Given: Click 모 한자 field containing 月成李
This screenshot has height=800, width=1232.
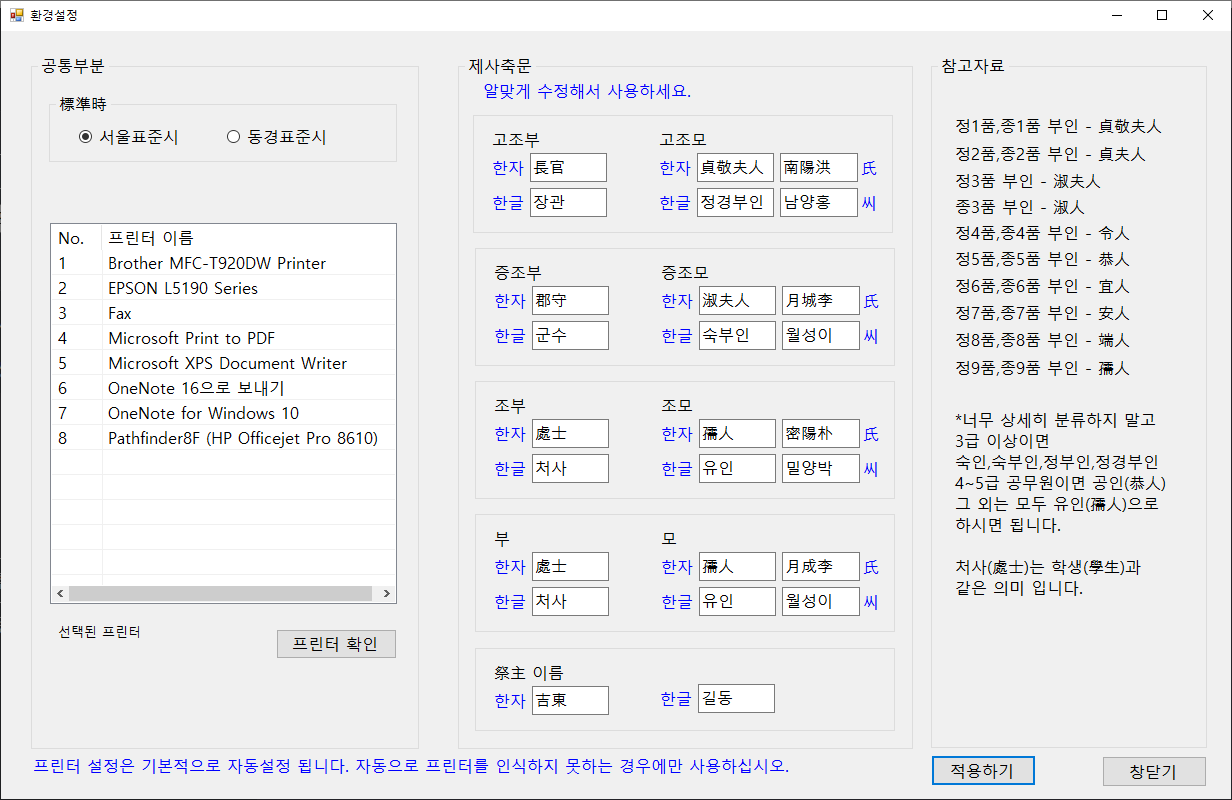Looking at the screenshot, I should coord(821,567).
